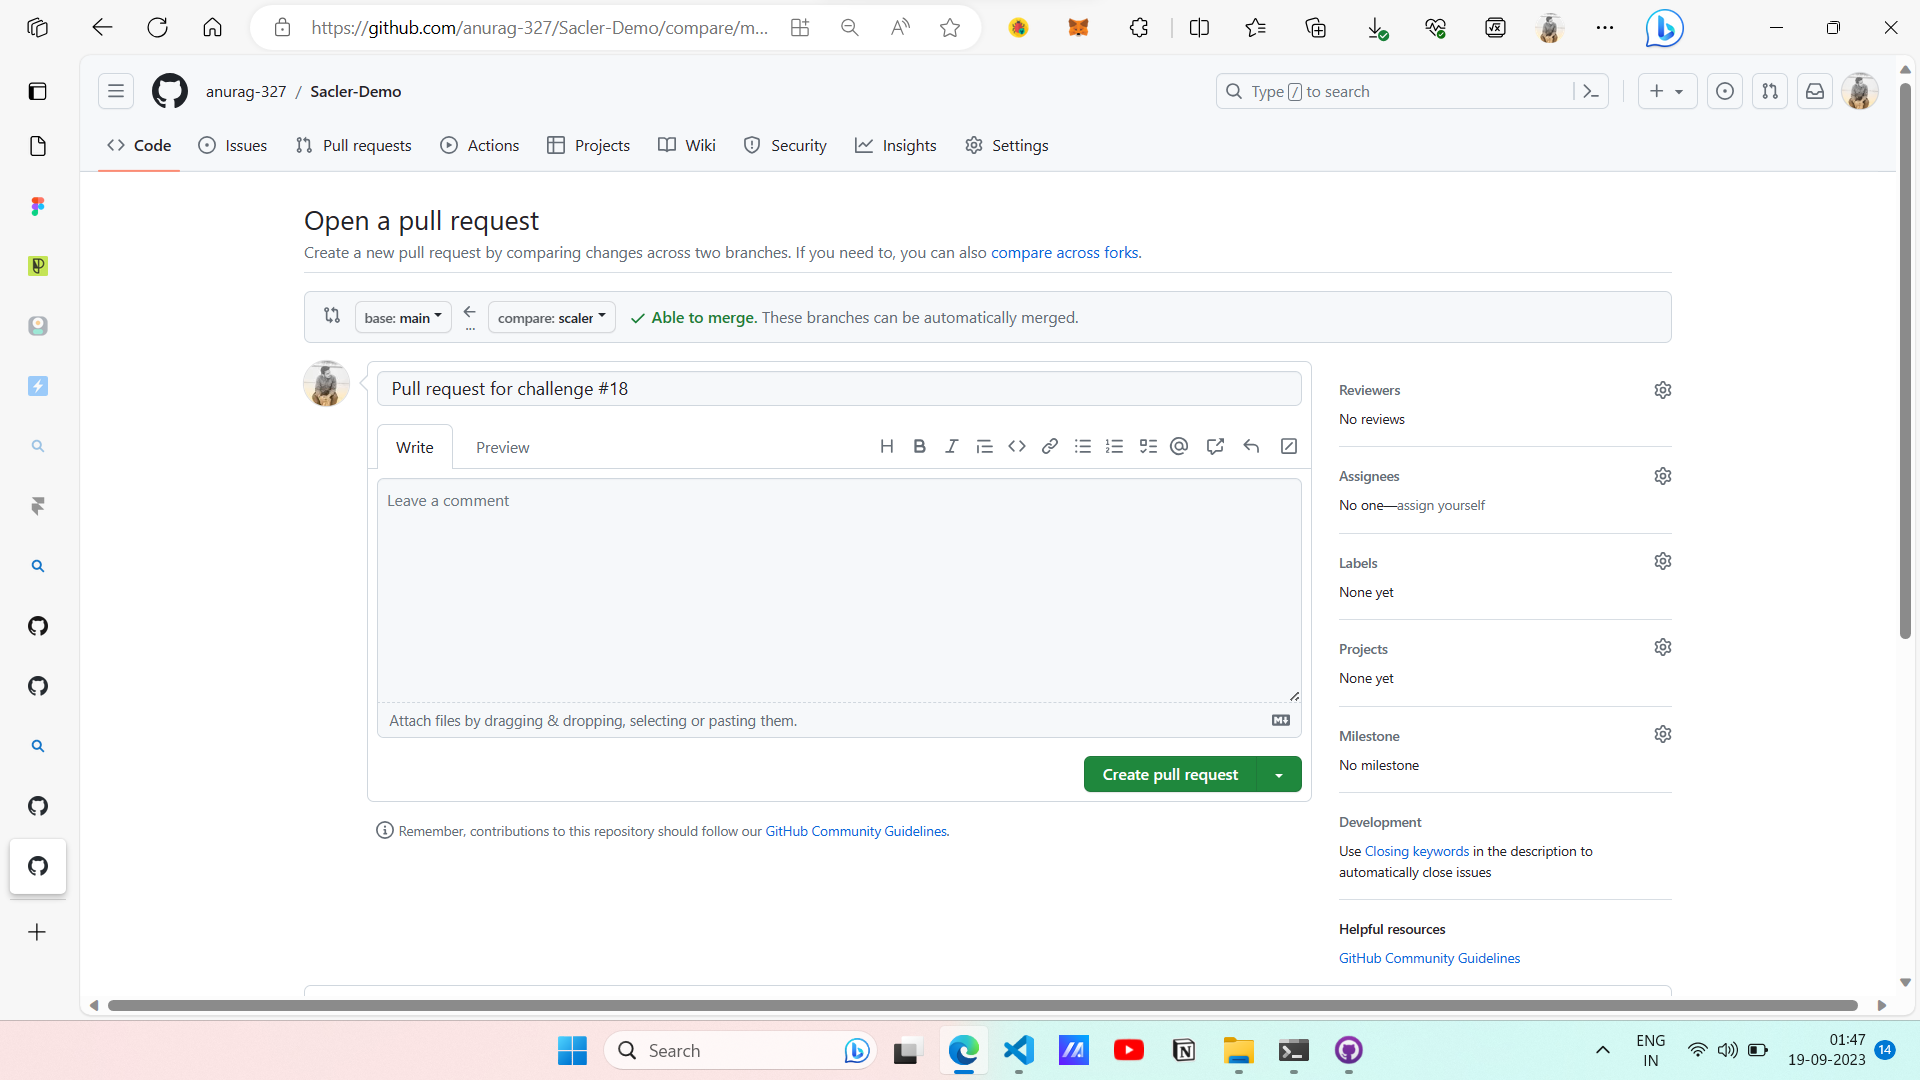The image size is (1920, 1080).
Task: Open pull requests from the header icon
Action: [x=1770, y=91]
